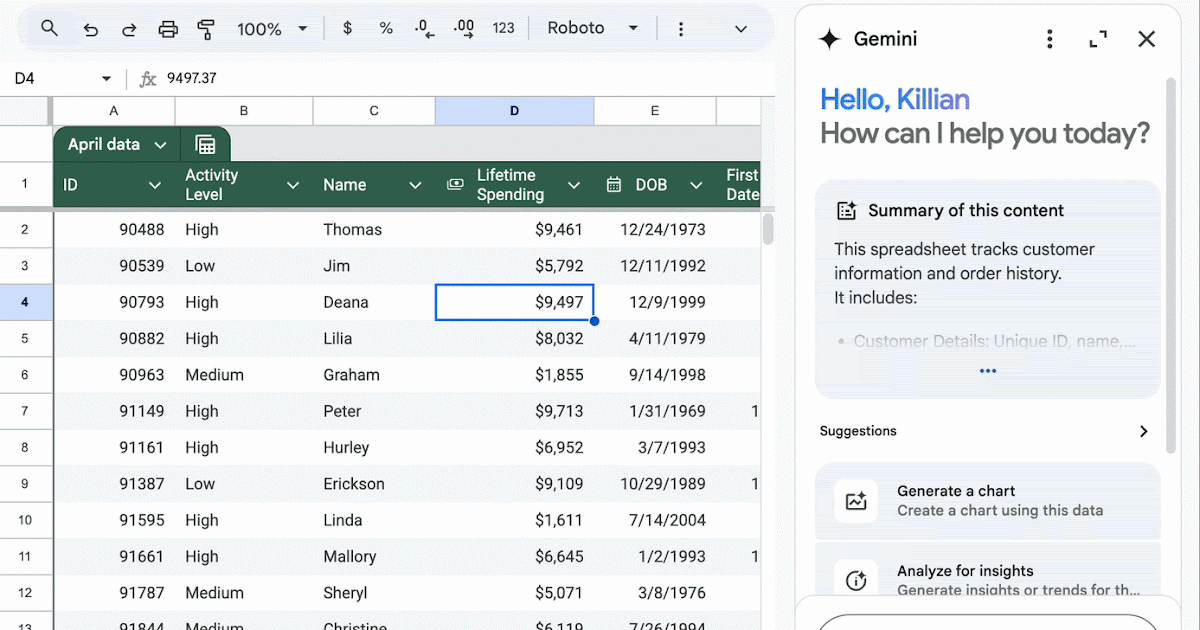Click the decrease decimal places icon
Image resolution: width=1200 pixels, height=630 pixels.
click(x=424, y=29)
